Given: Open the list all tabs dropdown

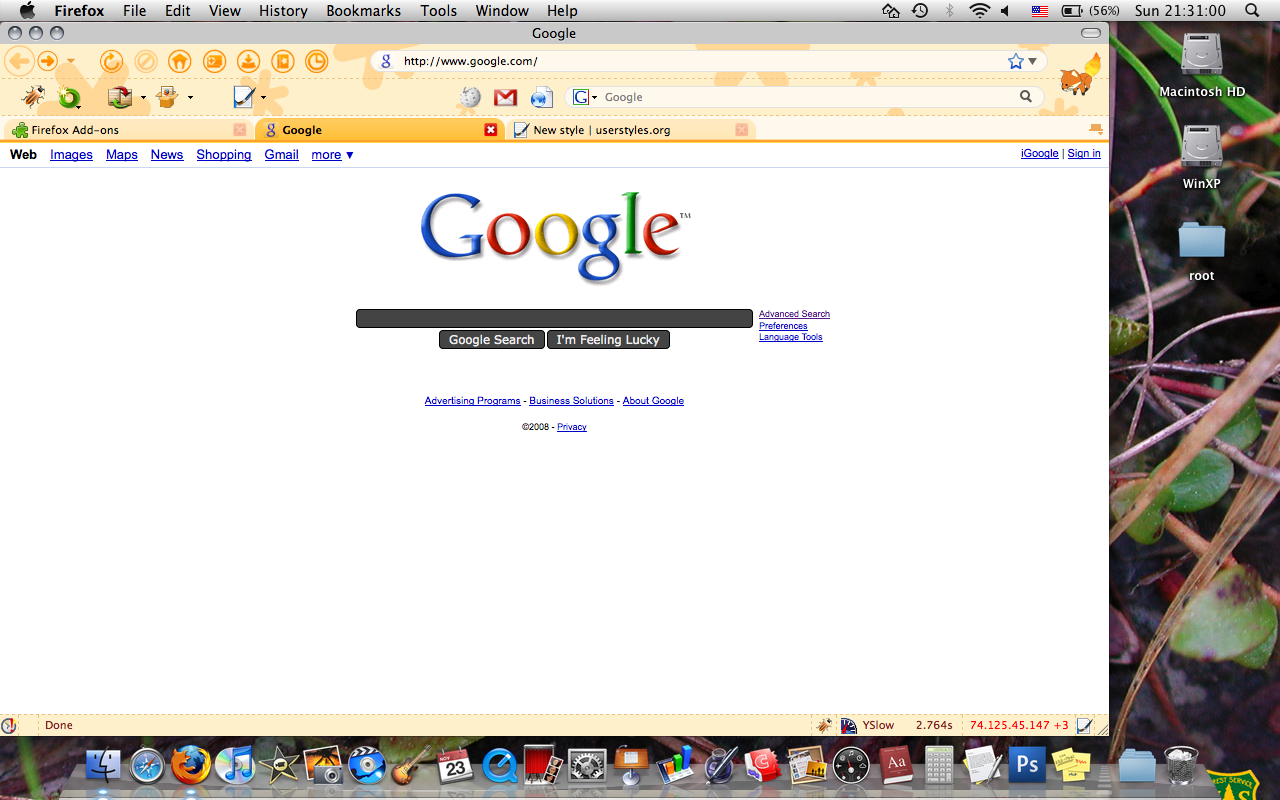Looking at the screenshot, I should click(x=1096, y=129).
